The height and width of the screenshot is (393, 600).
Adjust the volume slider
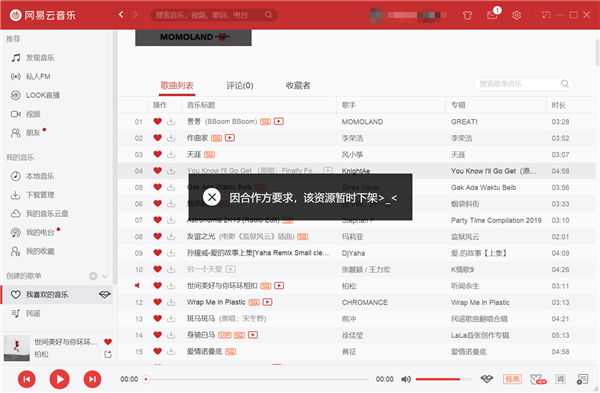pos(443,379)
